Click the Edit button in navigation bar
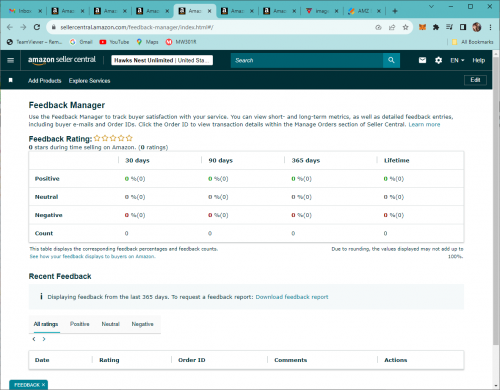Viewport: 500px width, 390px height. pos(475,80)
